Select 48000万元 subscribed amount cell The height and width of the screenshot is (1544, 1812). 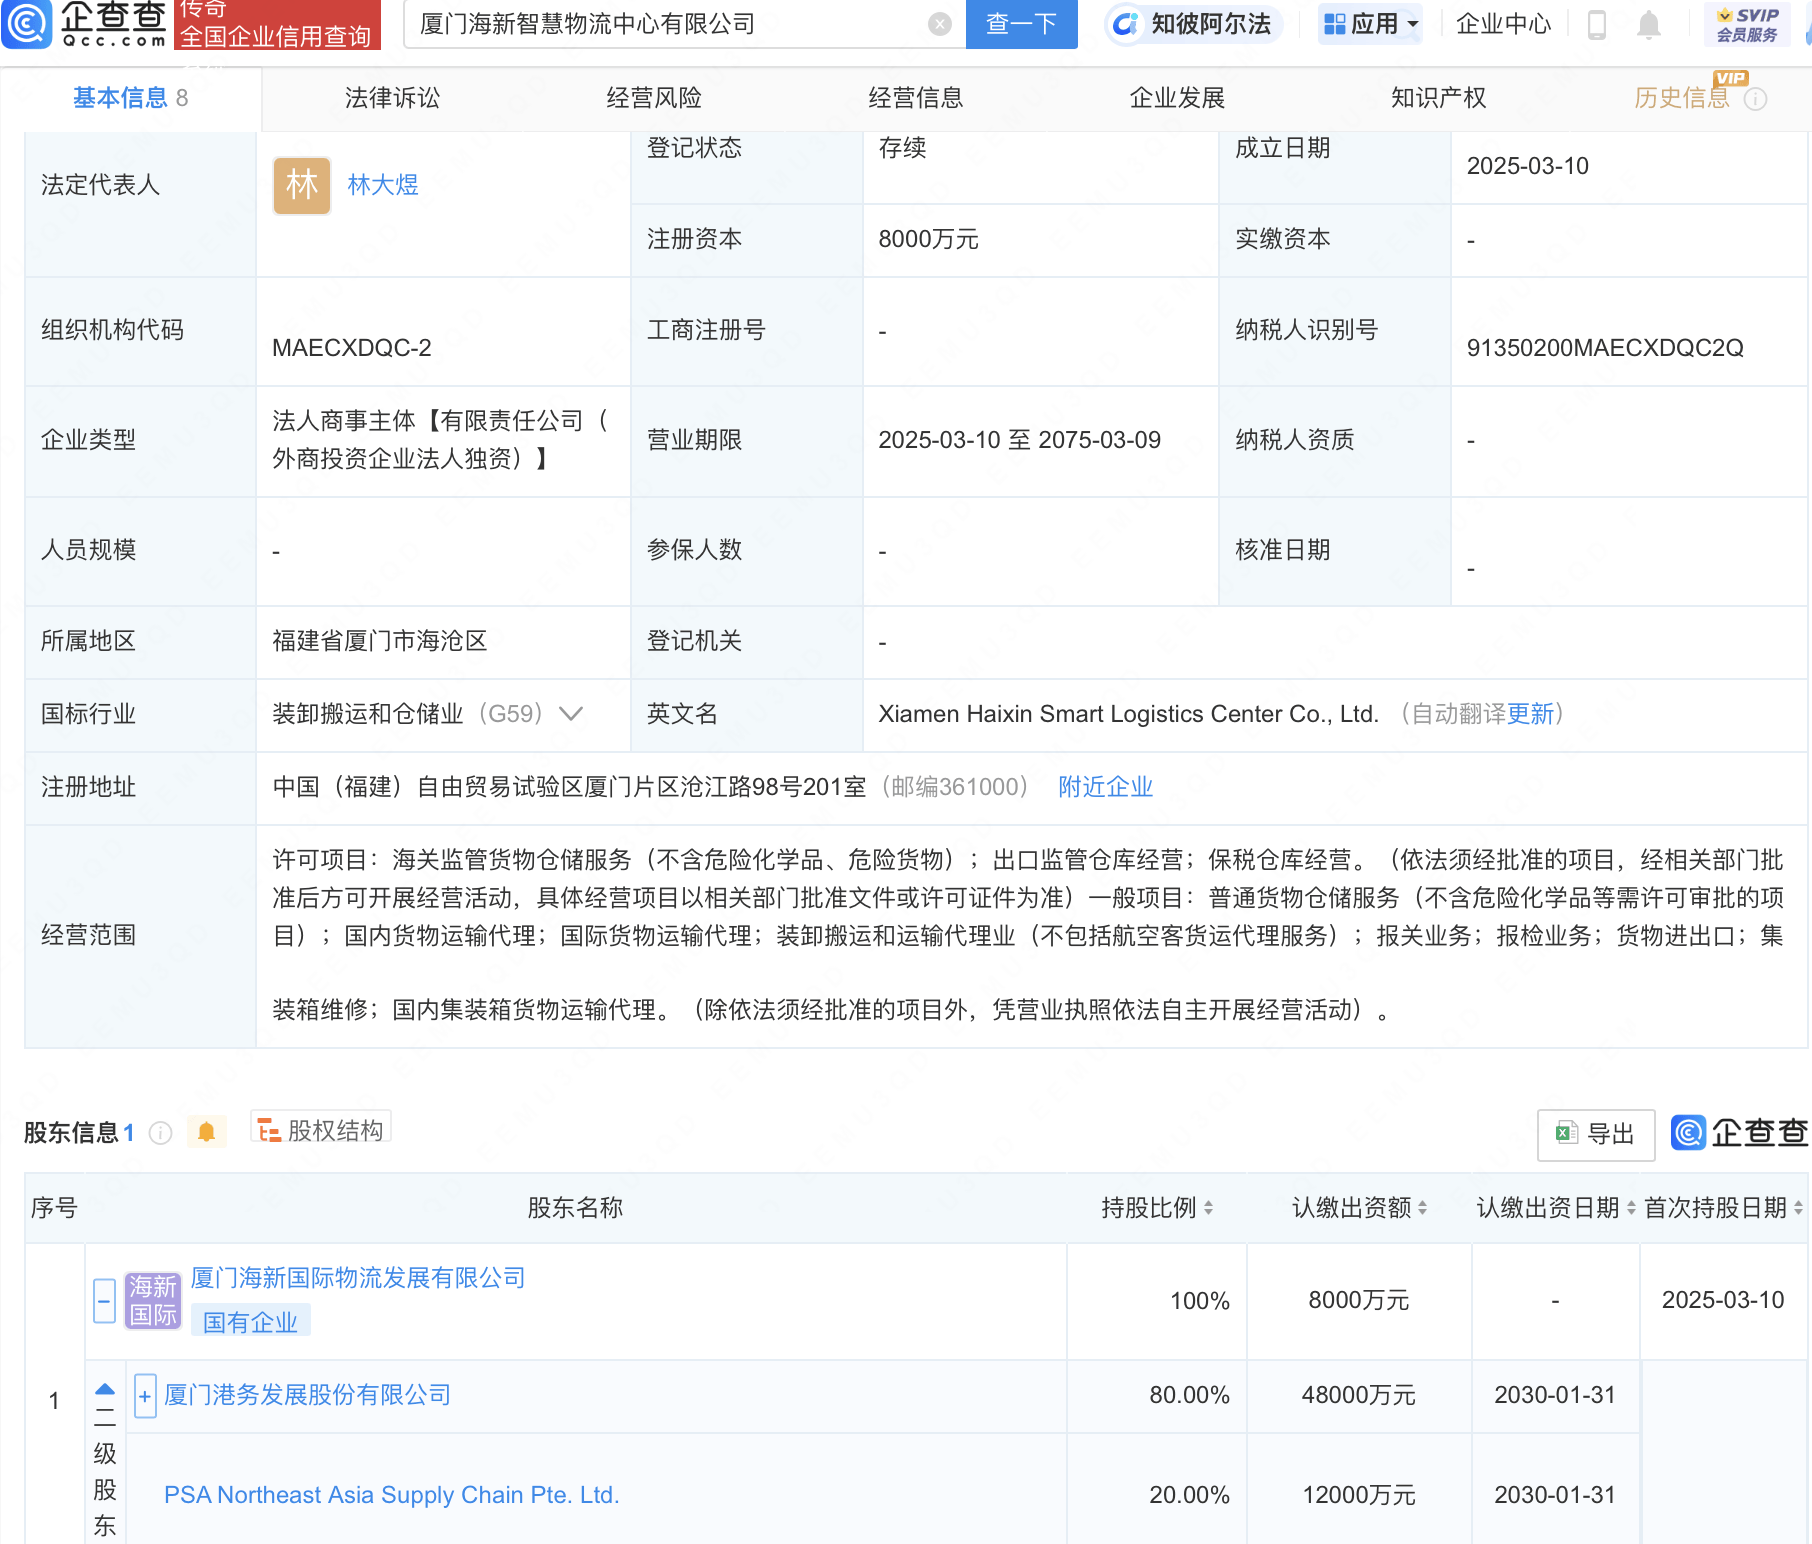(1359, 1395)
